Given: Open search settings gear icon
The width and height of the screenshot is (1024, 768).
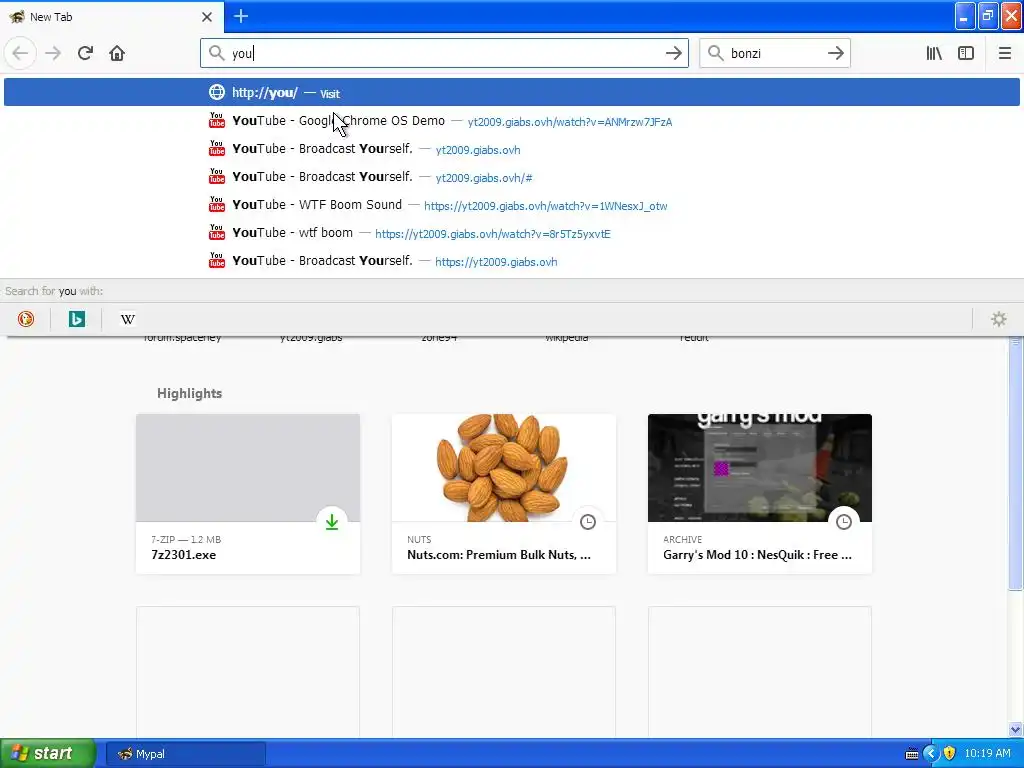Looking at the screenshot, I should point(999,319).
